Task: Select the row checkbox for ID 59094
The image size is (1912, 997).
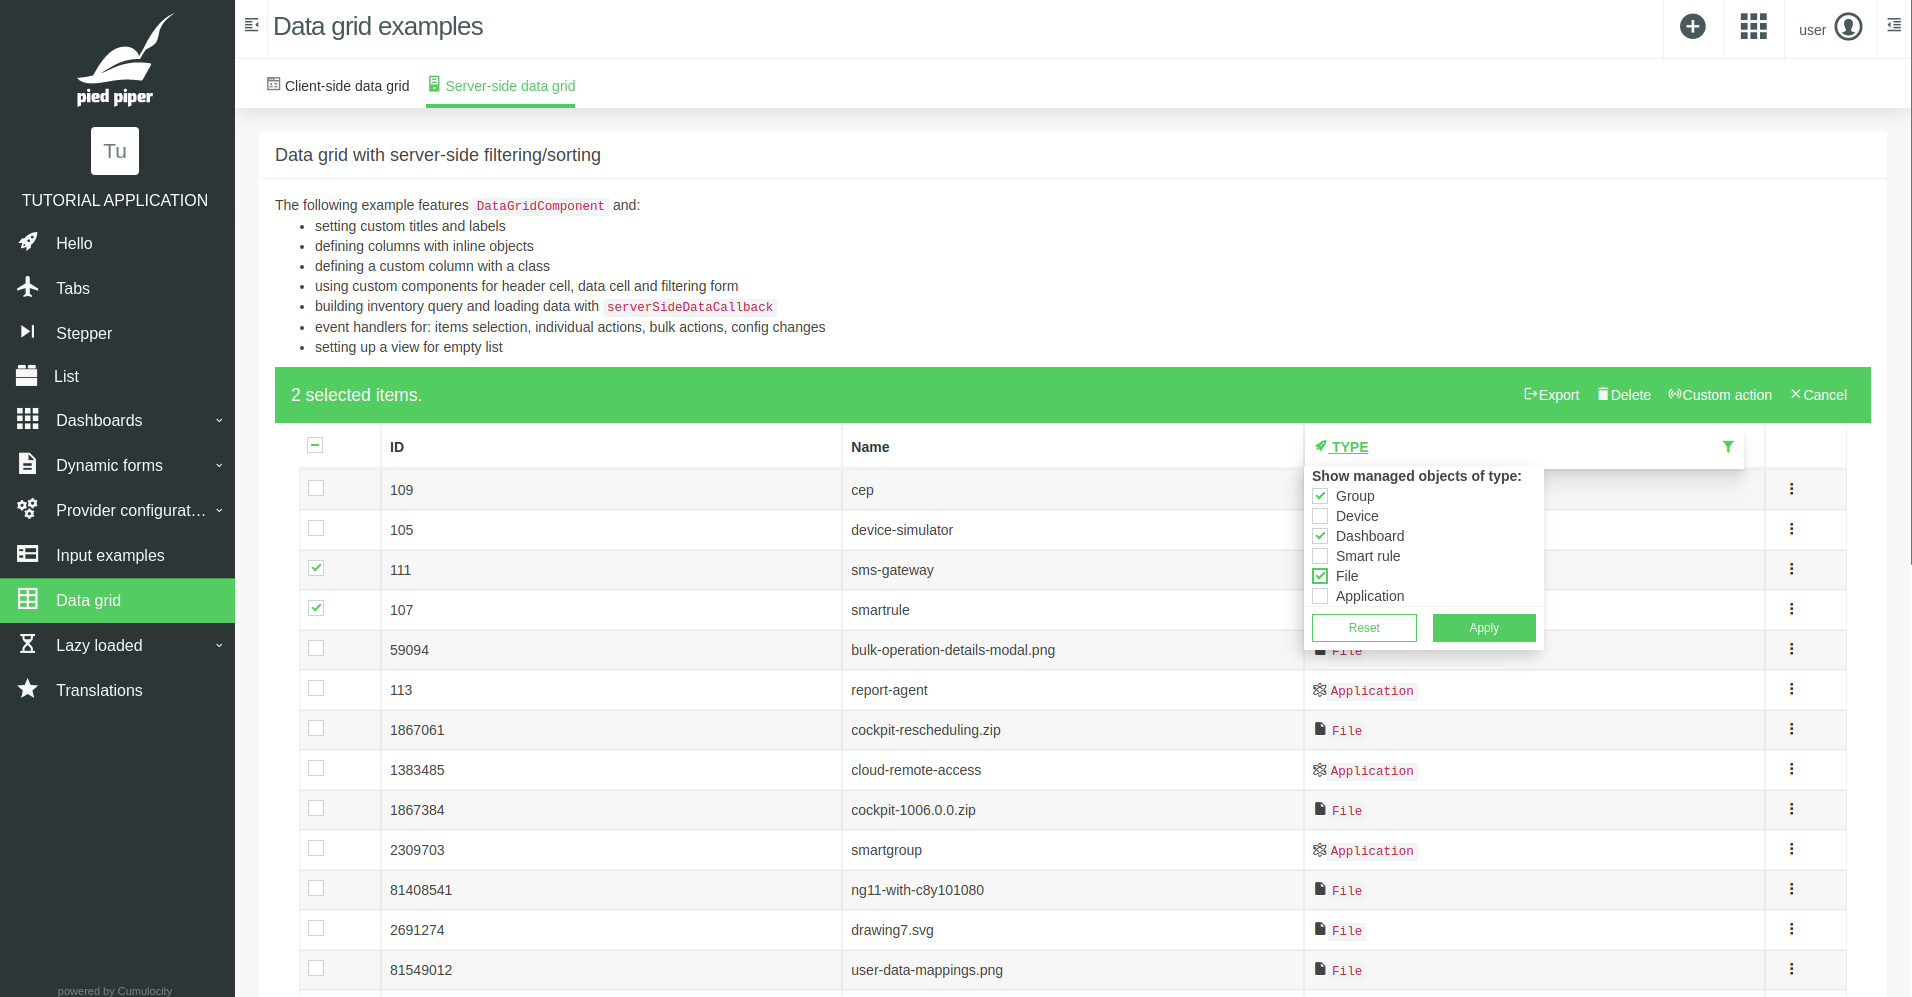Action: coord(316,648)
